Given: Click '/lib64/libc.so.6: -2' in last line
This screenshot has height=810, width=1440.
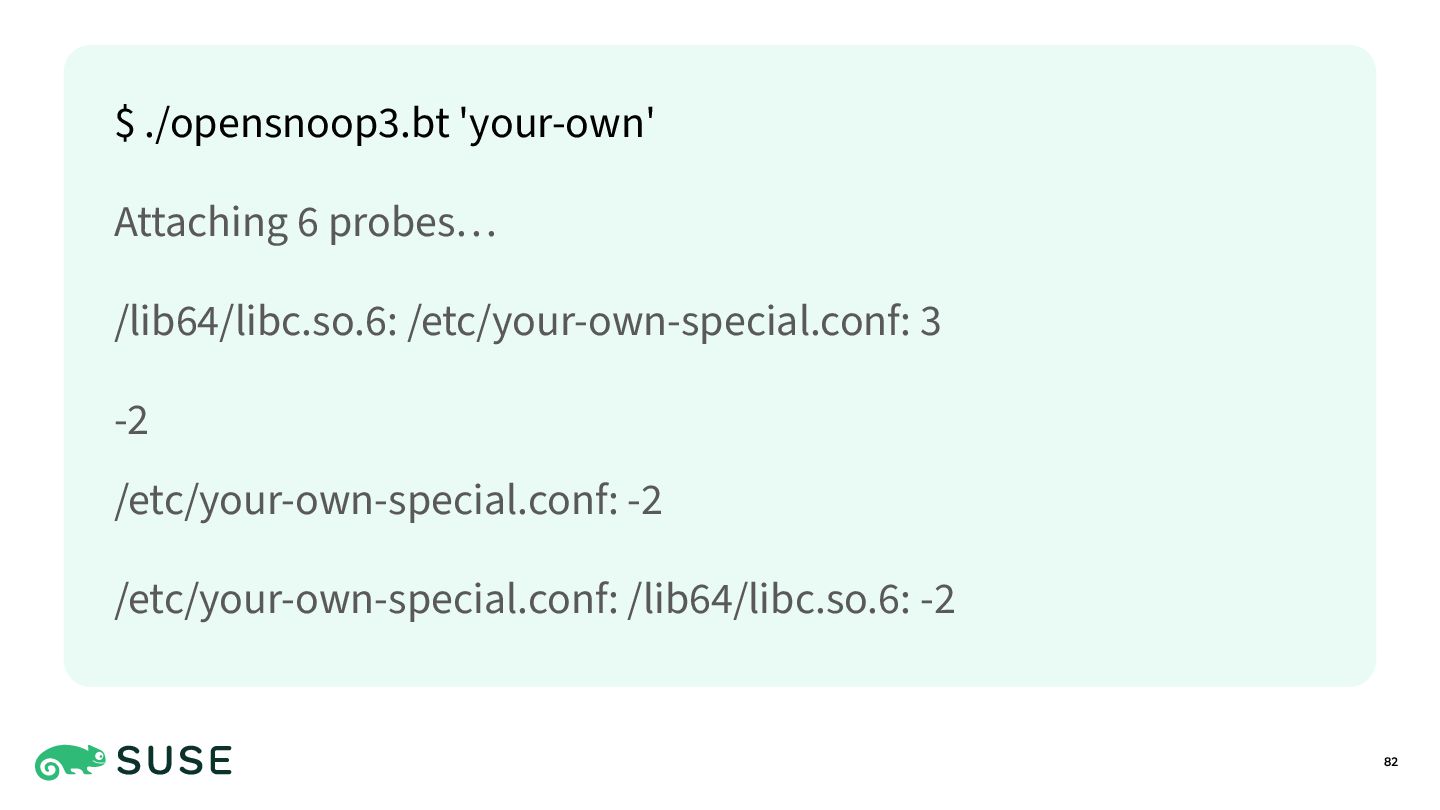Looking at the screenshot, I should pyautogui.click(x=791, y=600).
